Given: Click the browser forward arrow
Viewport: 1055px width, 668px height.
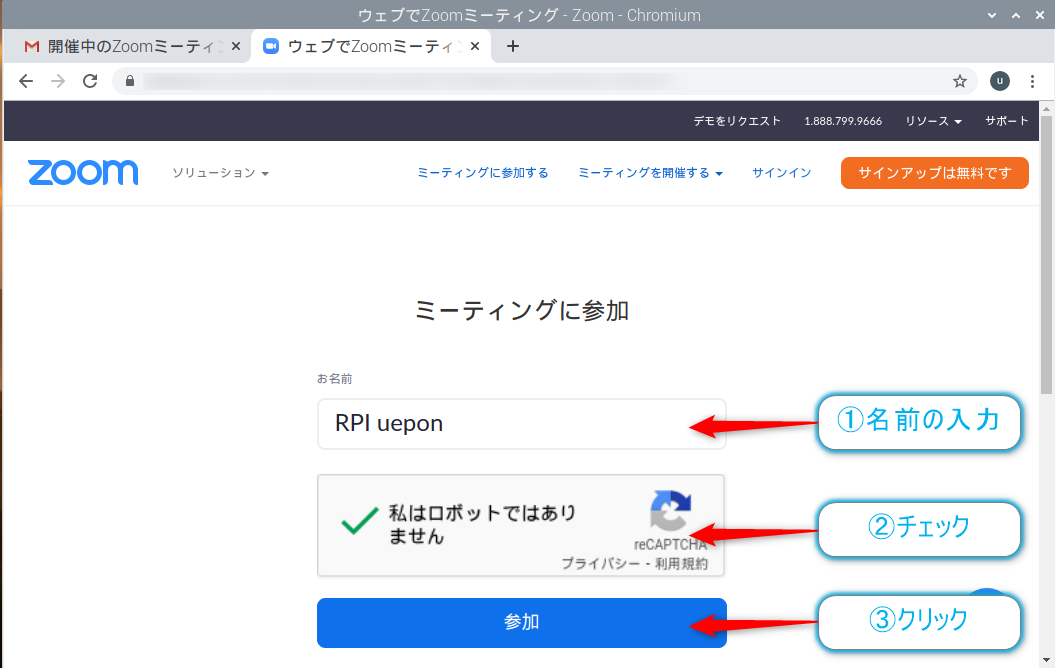Looking at the screenshot, I should tap(58, 81).
